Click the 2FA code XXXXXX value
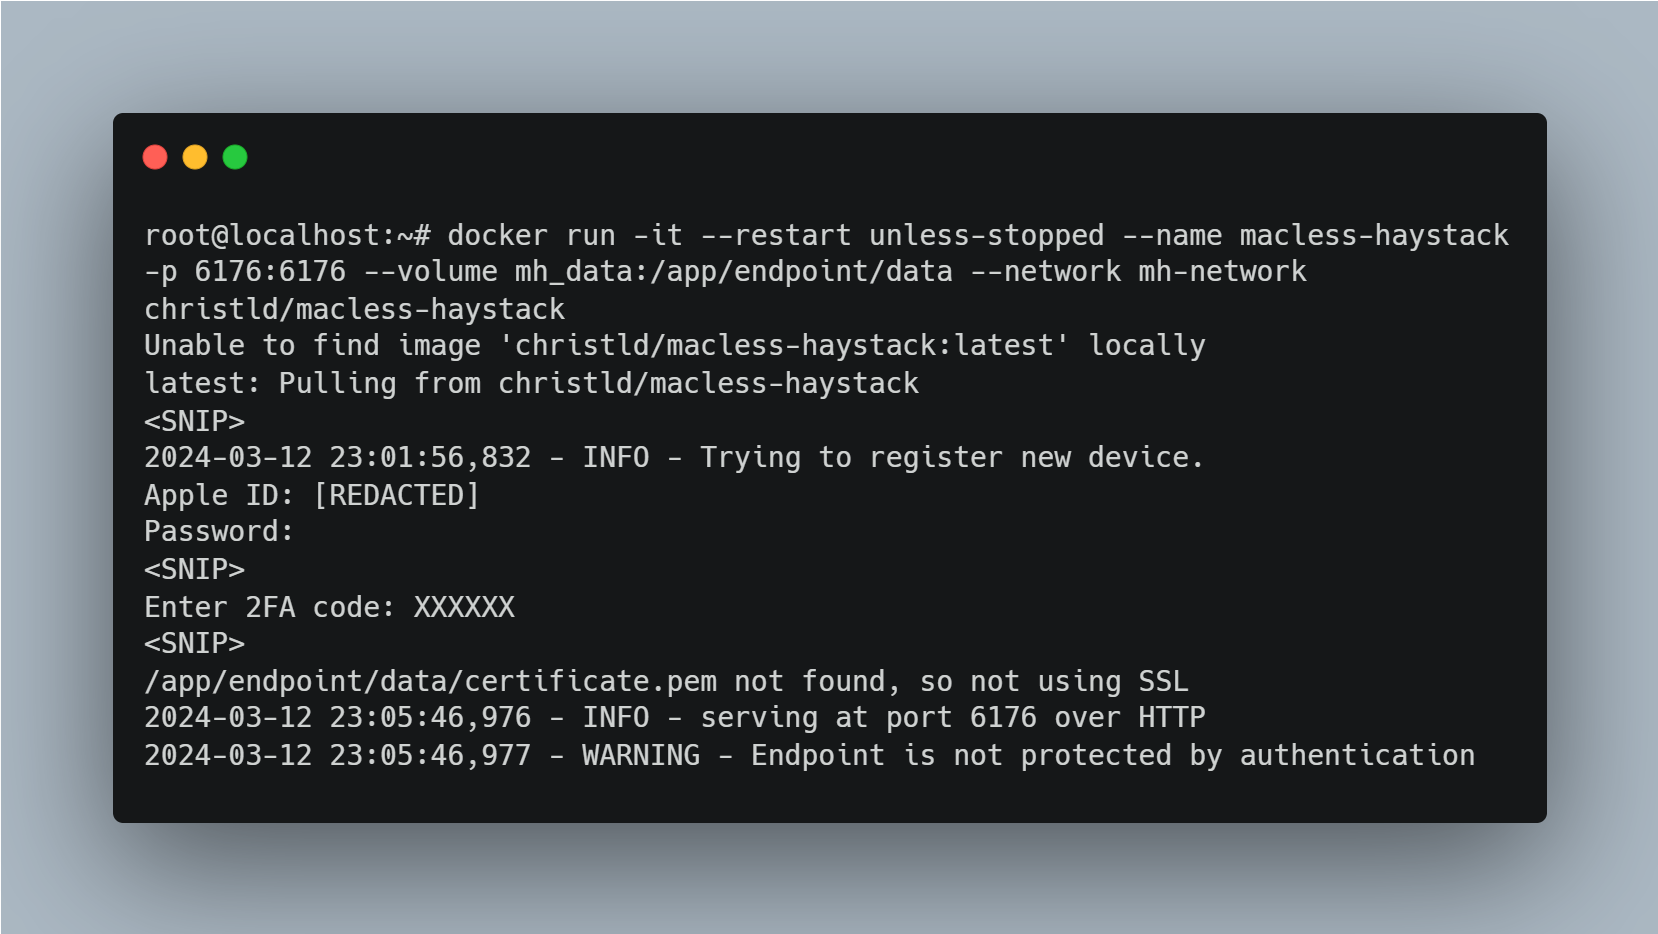The image size is (1658, 934). click(x=464, y=607)
